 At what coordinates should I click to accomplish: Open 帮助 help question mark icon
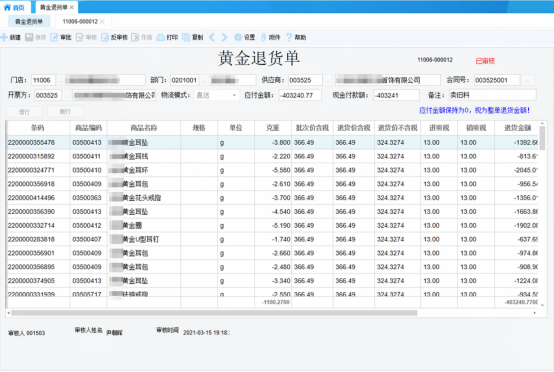(x=289, y=37)
